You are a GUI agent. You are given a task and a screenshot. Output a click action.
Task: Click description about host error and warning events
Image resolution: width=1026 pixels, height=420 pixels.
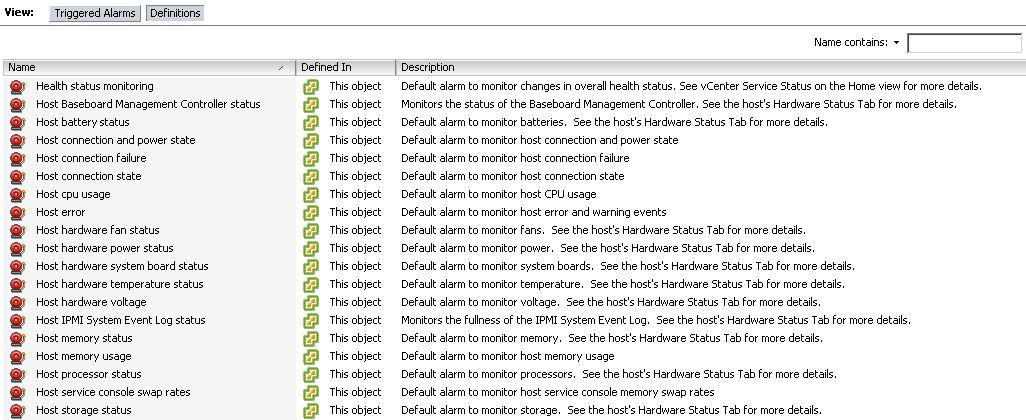pos(534,212)
